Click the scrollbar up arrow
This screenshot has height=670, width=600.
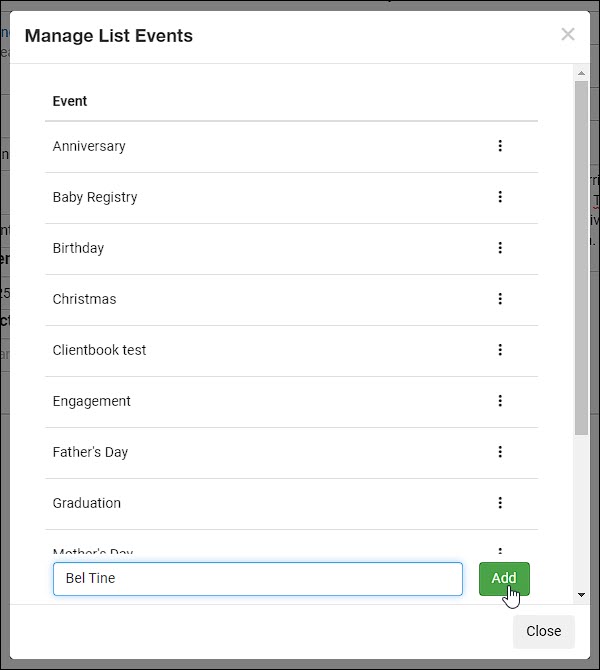pyautogui.click(x=581, y=73)
